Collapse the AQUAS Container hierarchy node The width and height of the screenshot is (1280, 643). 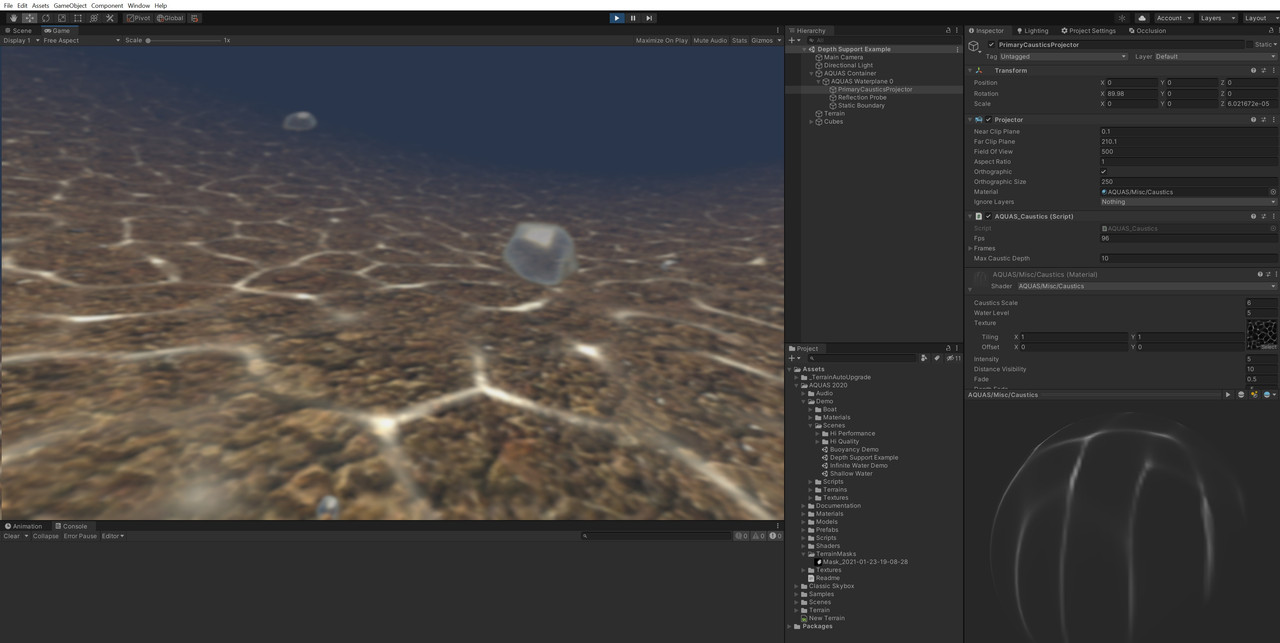812,74
